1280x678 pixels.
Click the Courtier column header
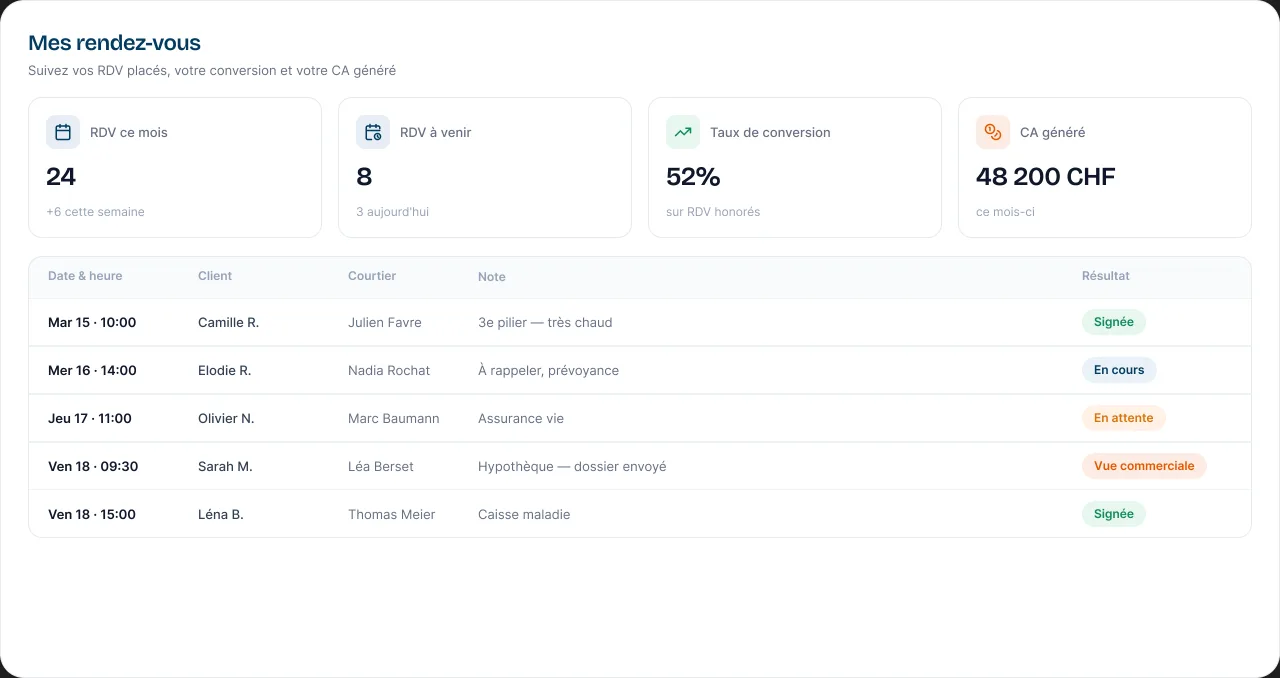point(372,276)
